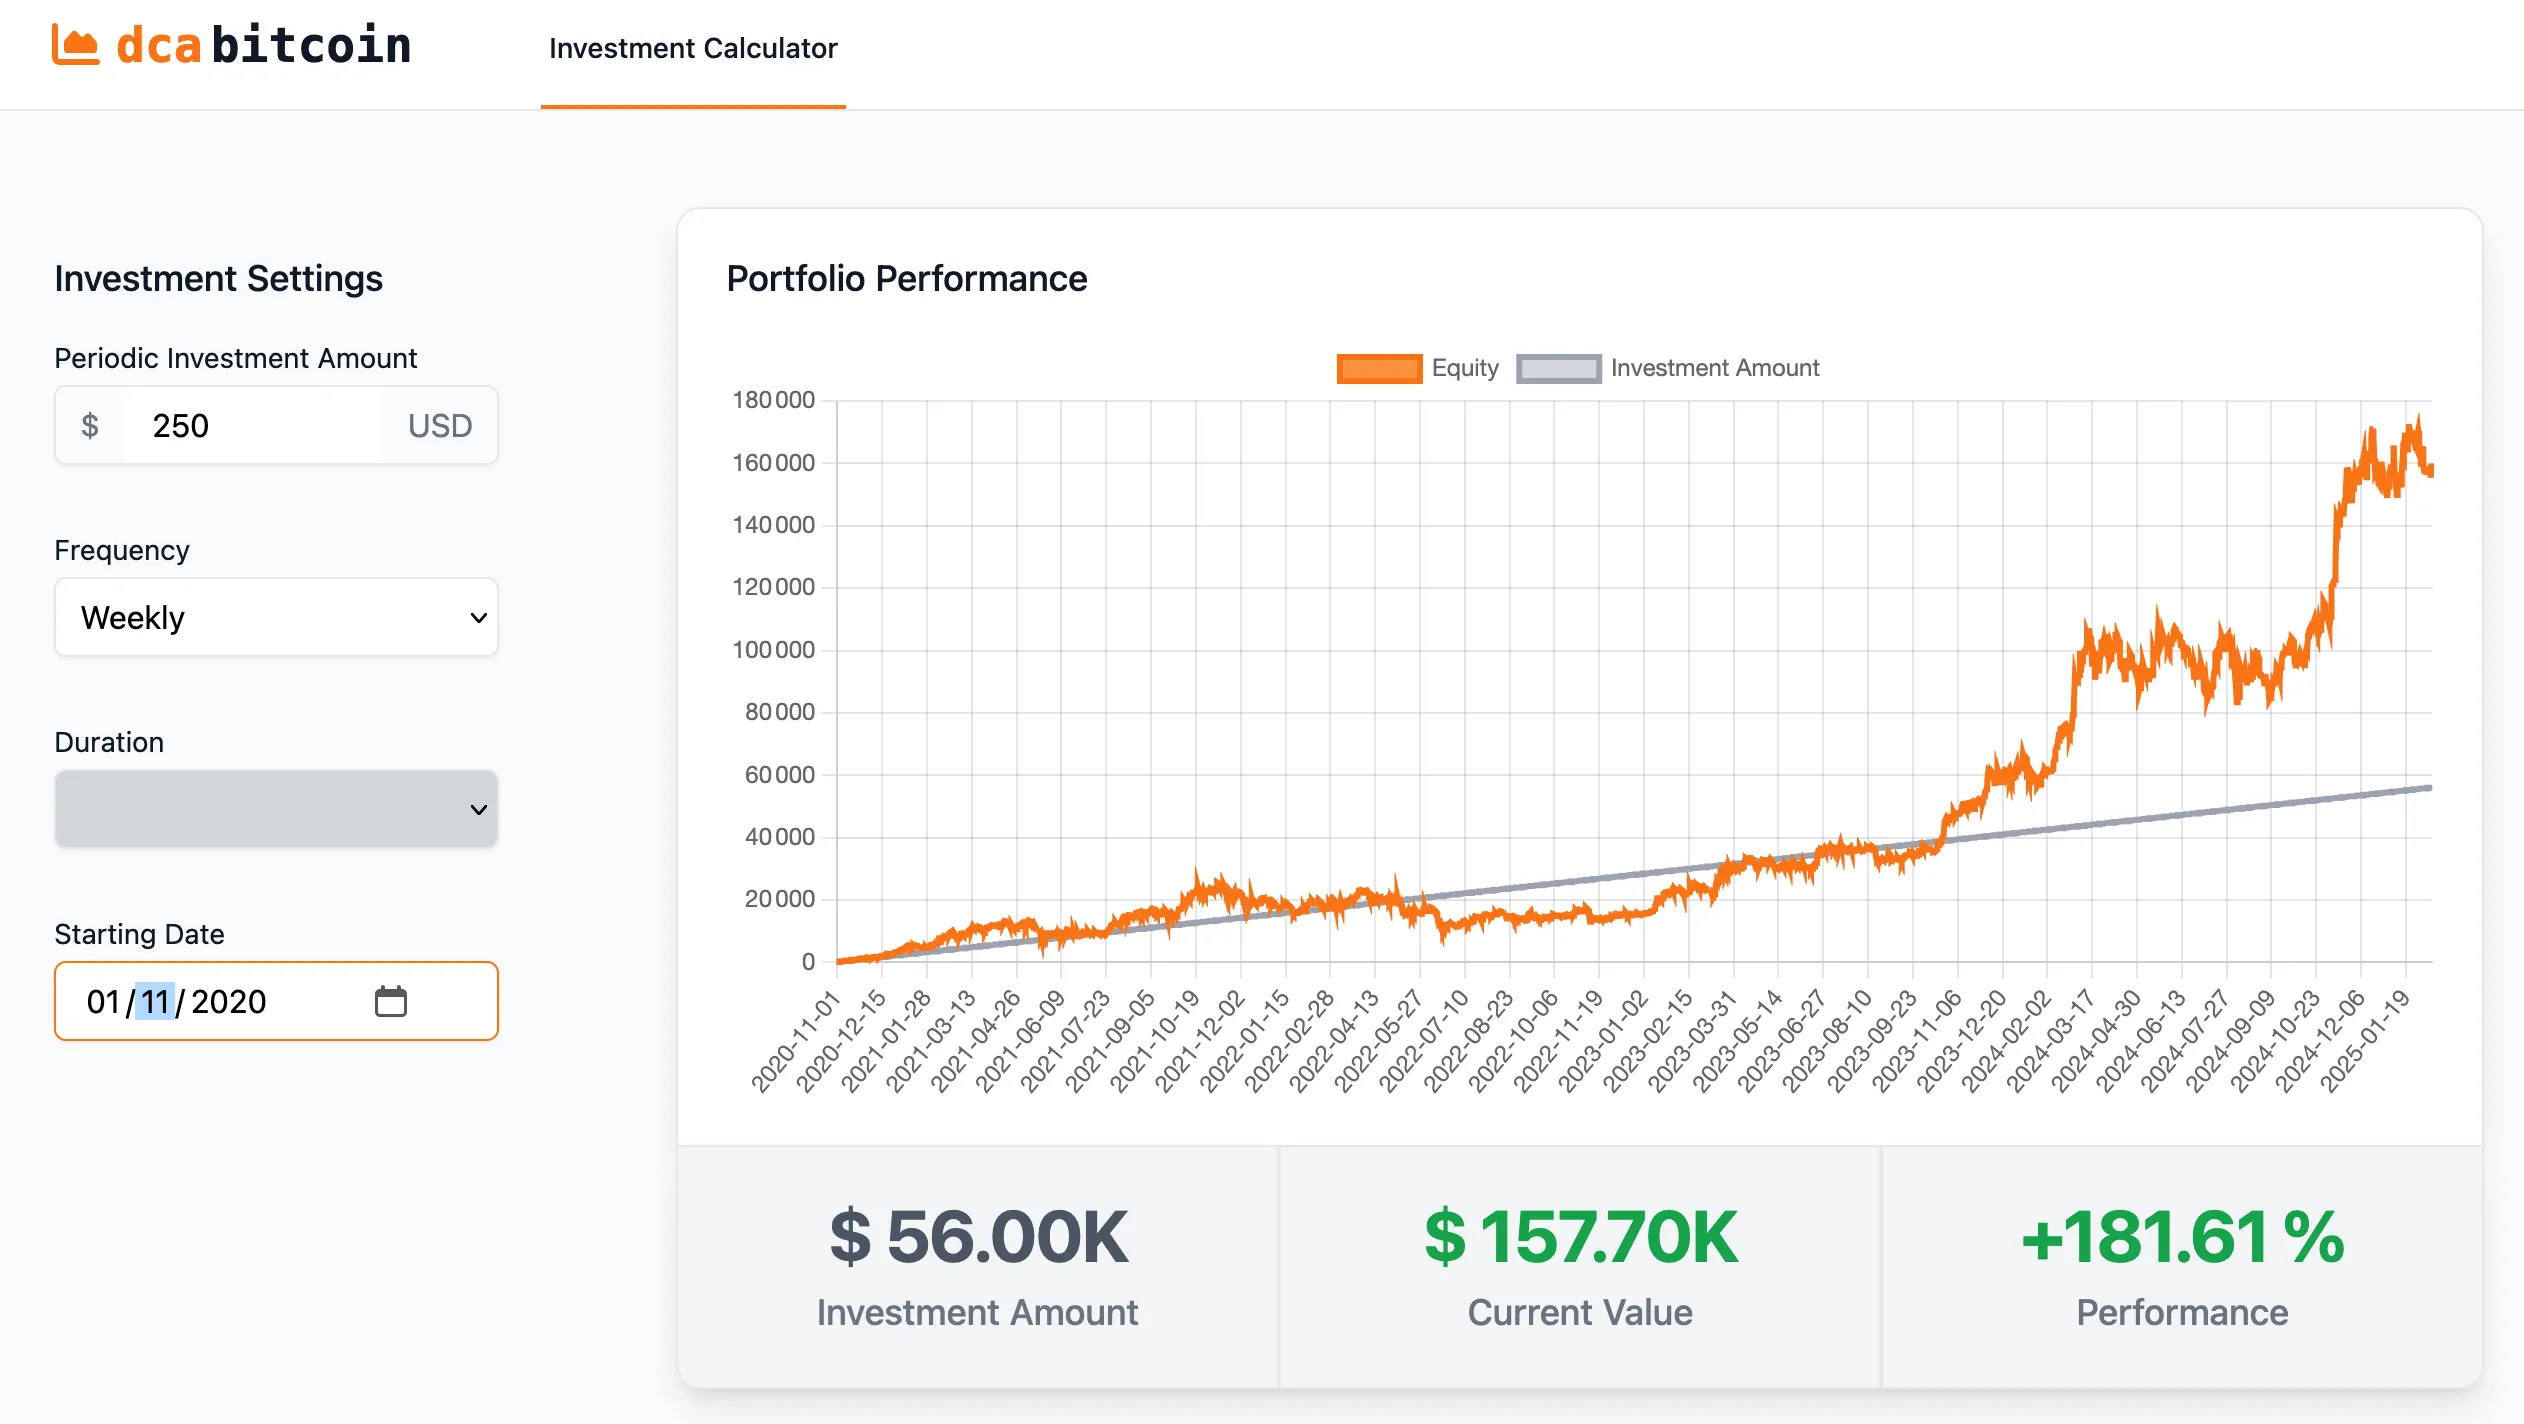The image size is (2524, 1424).
Task: Click the USD currency label
Action: pos(440,426)
